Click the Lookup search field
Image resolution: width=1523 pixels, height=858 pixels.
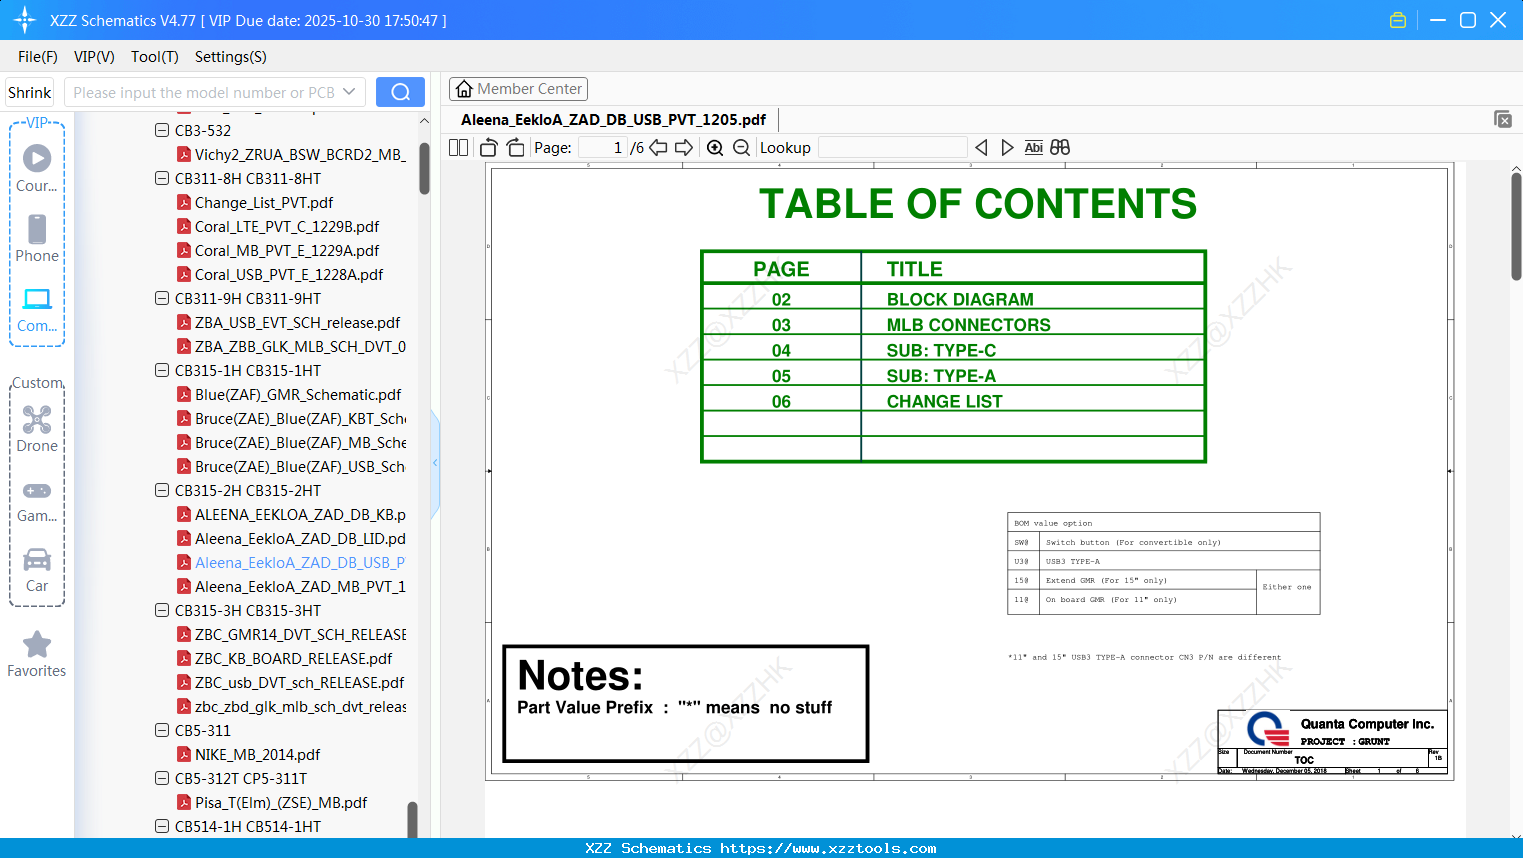tap(892, 147)
